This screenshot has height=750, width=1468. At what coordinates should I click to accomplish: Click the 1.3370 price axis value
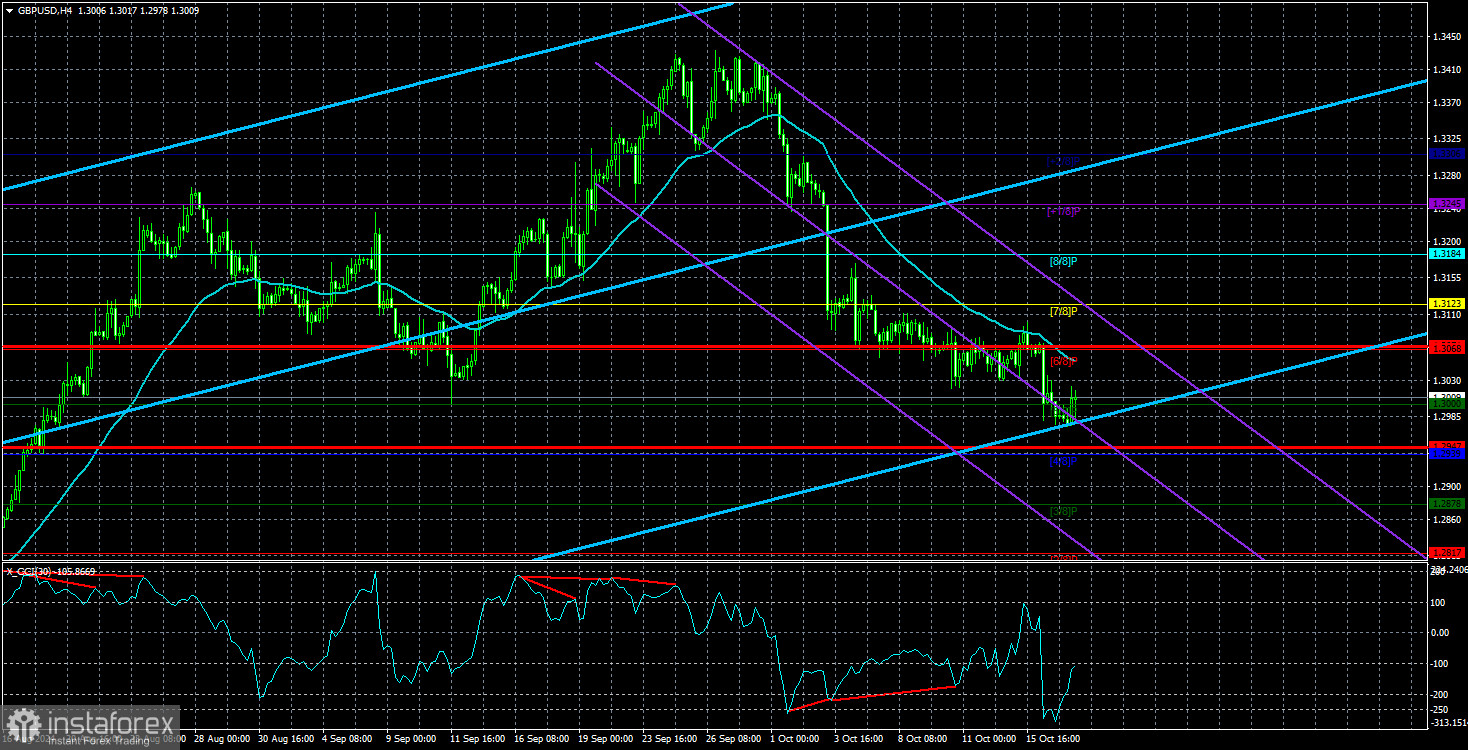1447,103
